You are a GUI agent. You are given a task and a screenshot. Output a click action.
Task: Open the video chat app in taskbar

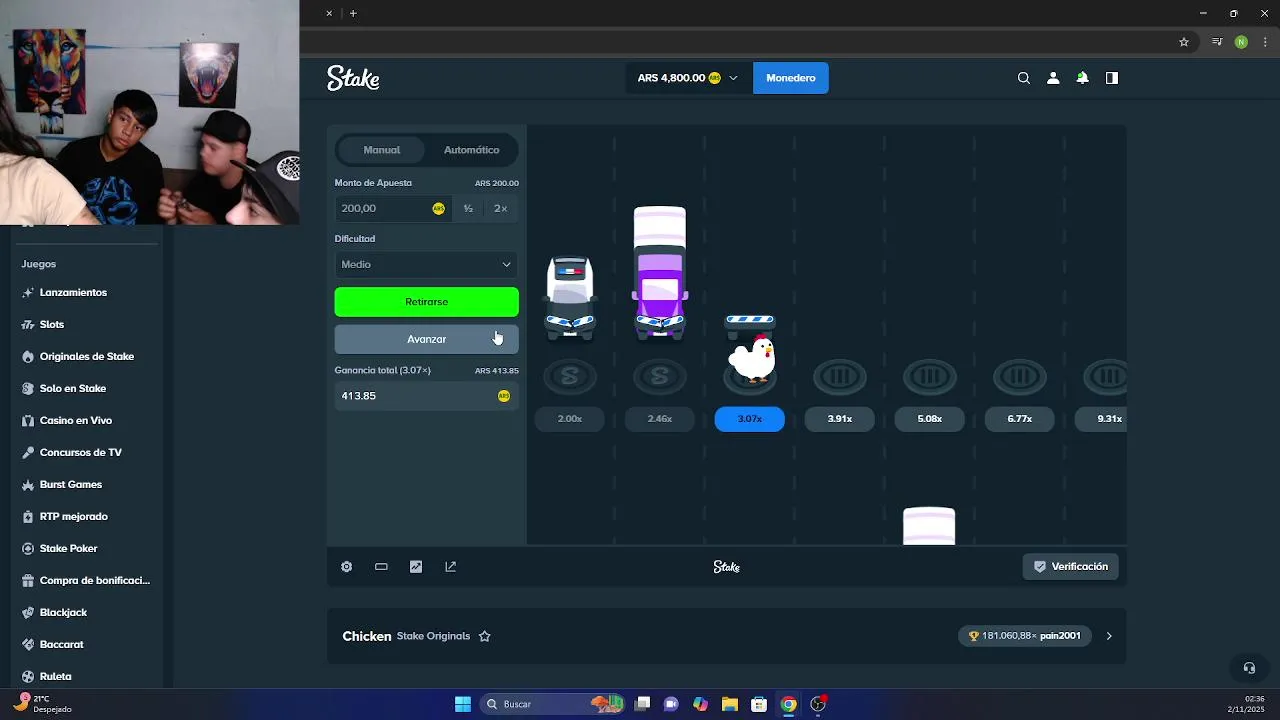(671, 704)
